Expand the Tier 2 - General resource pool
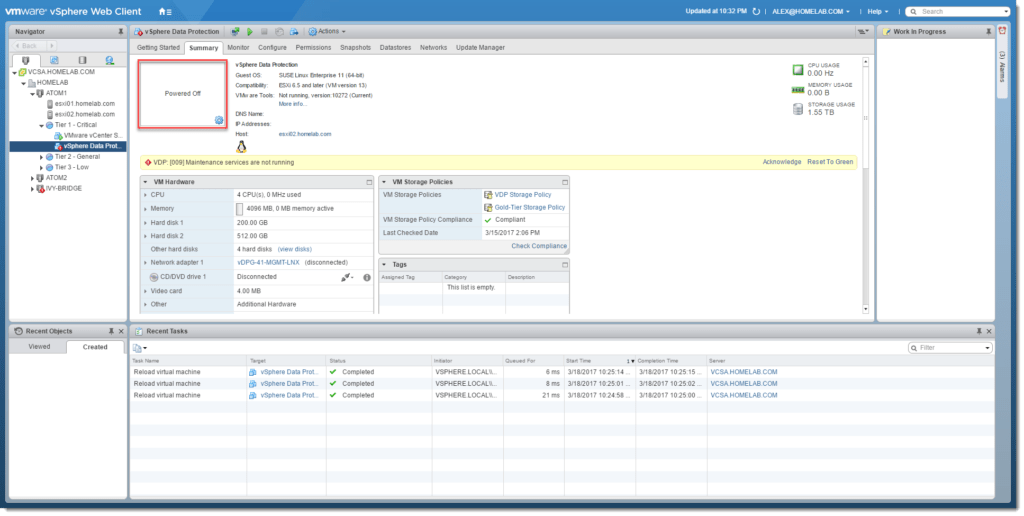Image resolution: width=1024 pixels, height=516 pixels. pyautogui.click(x=41, y=157)
